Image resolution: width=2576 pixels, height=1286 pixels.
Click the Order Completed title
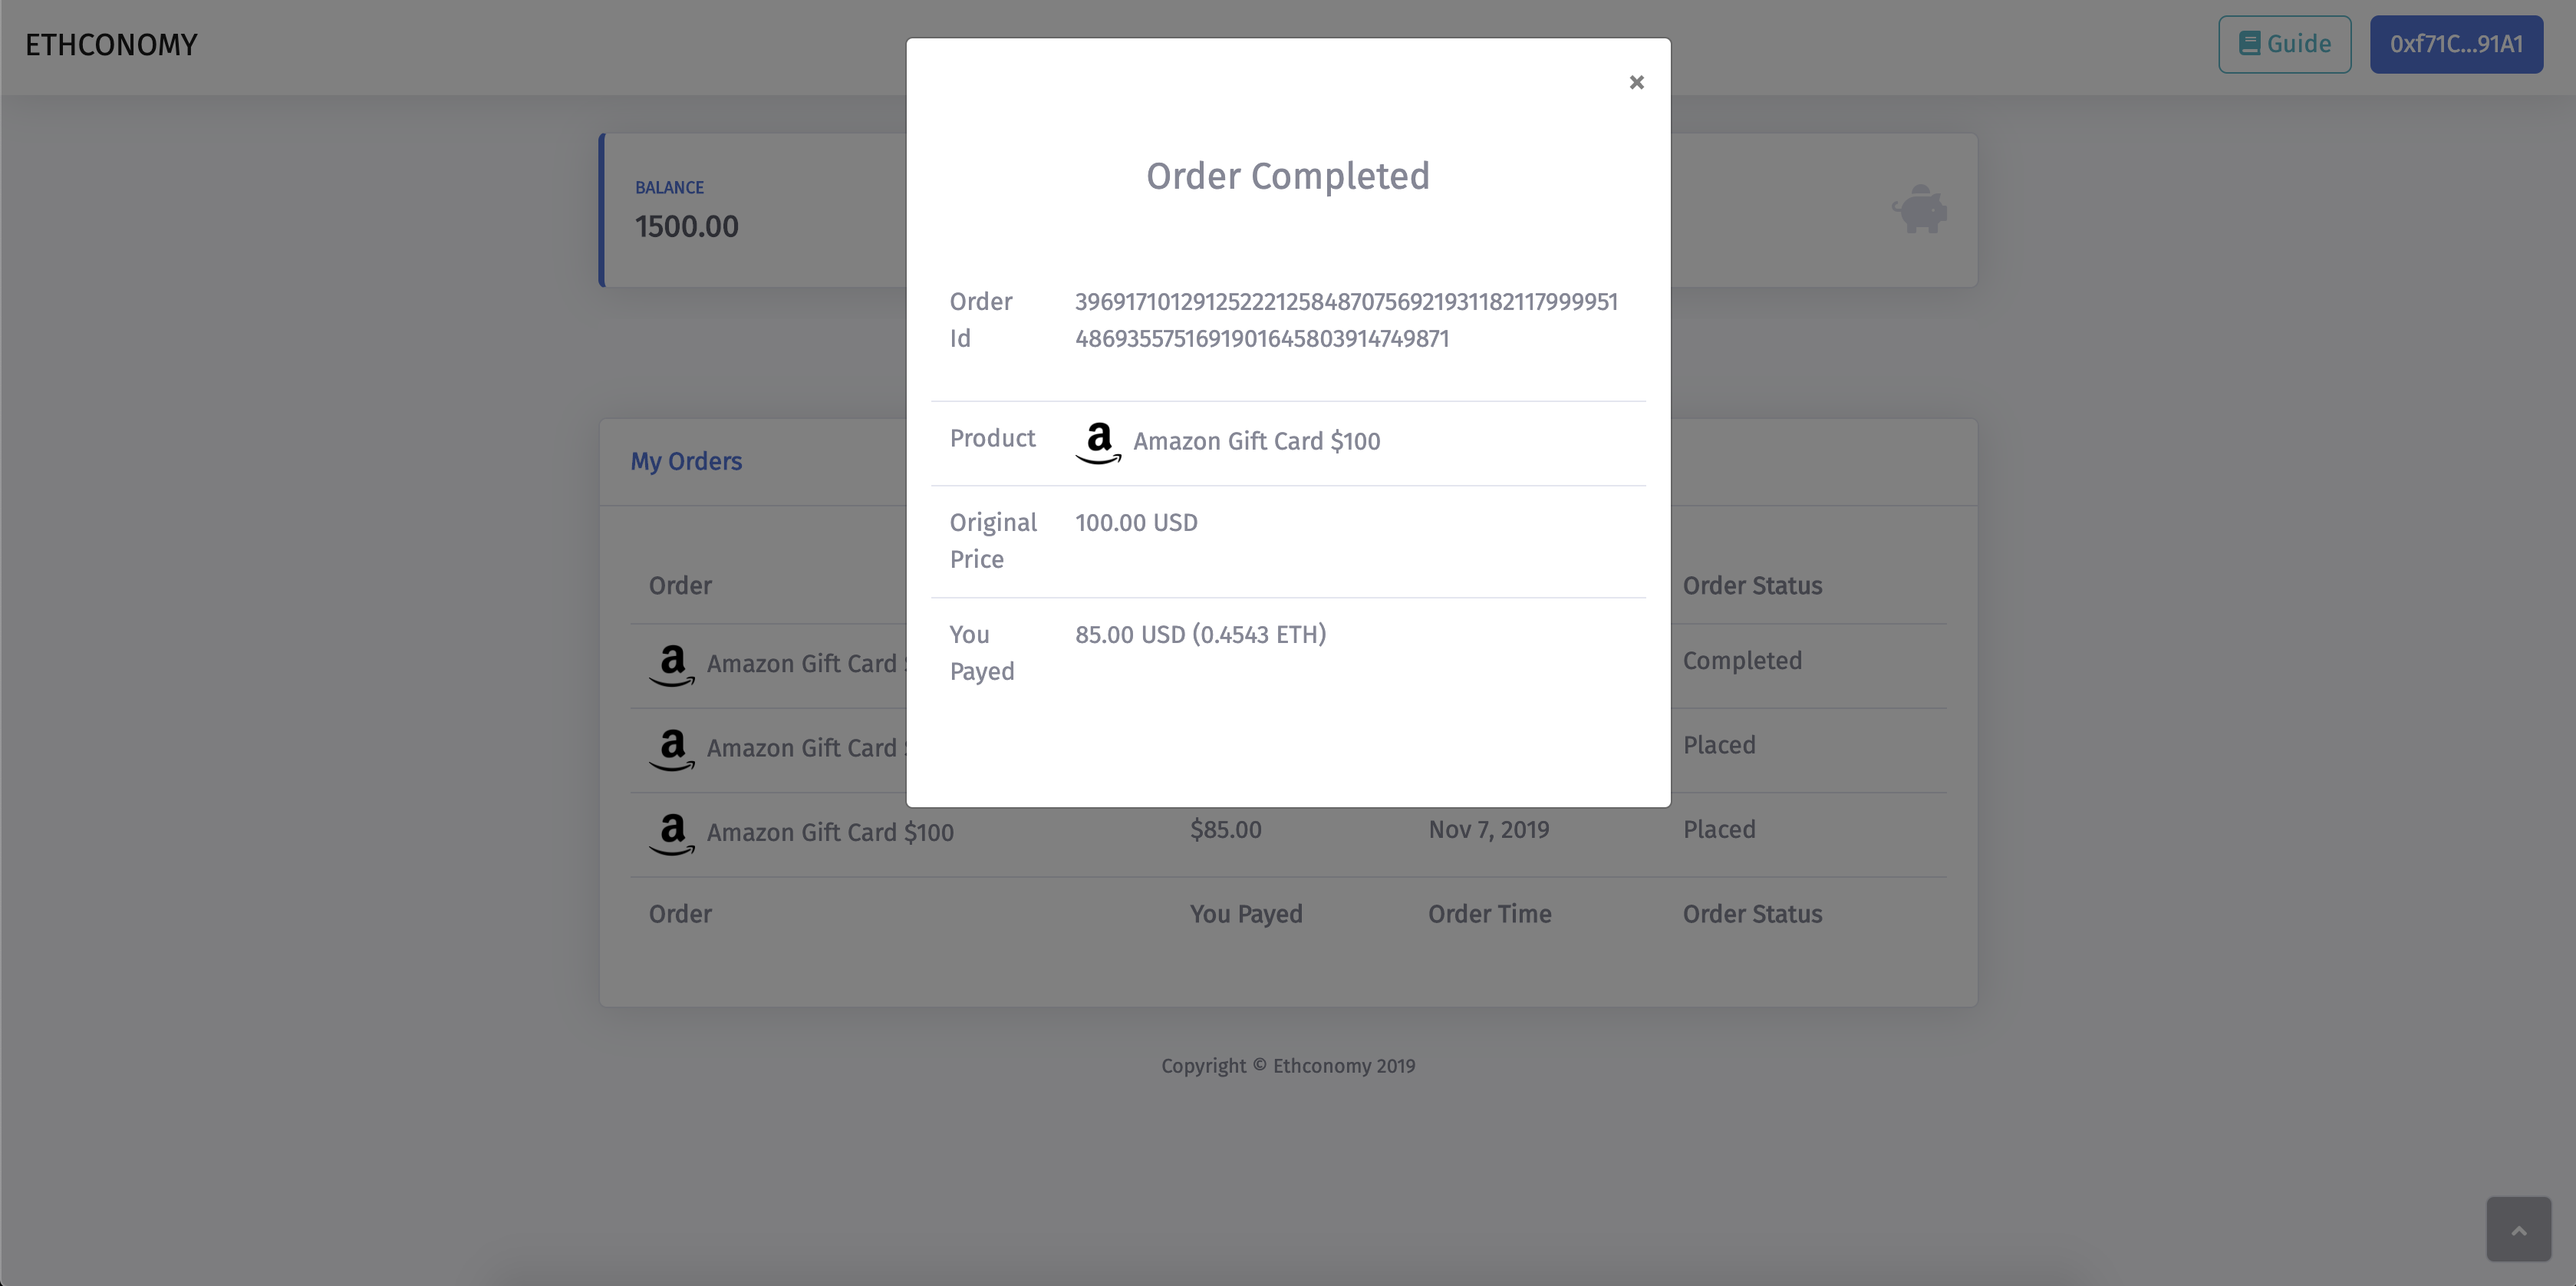pyautogui.click(x=1288, y=176)
